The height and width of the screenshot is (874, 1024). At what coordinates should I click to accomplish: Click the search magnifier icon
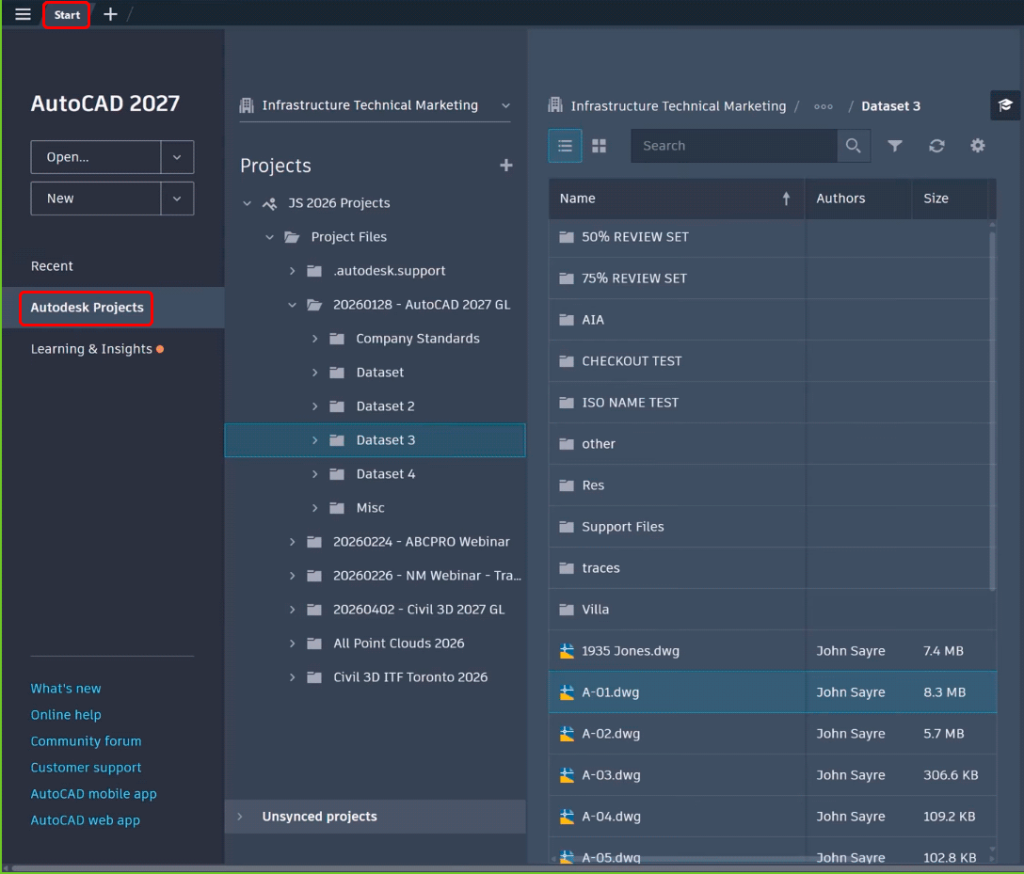click(853, 145)
